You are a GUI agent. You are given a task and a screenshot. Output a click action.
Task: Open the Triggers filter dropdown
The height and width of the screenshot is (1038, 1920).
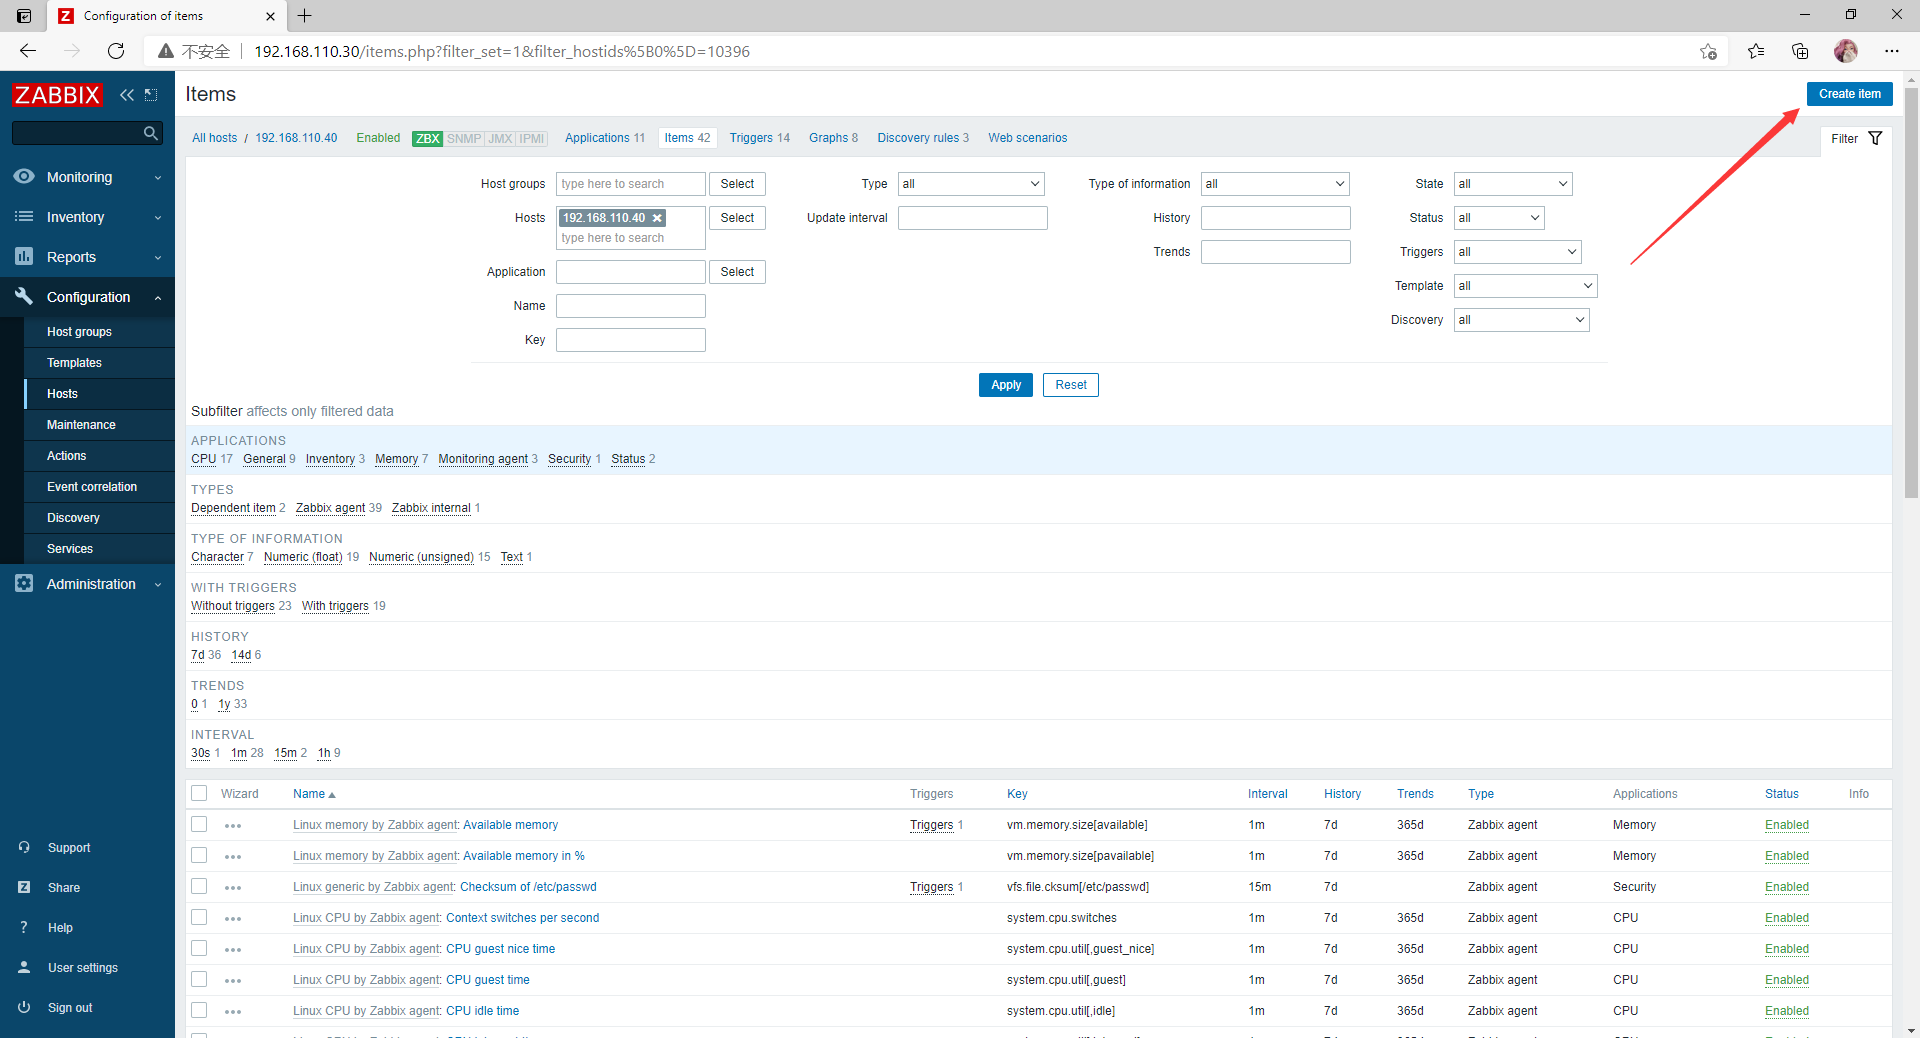coord(1517,252)
